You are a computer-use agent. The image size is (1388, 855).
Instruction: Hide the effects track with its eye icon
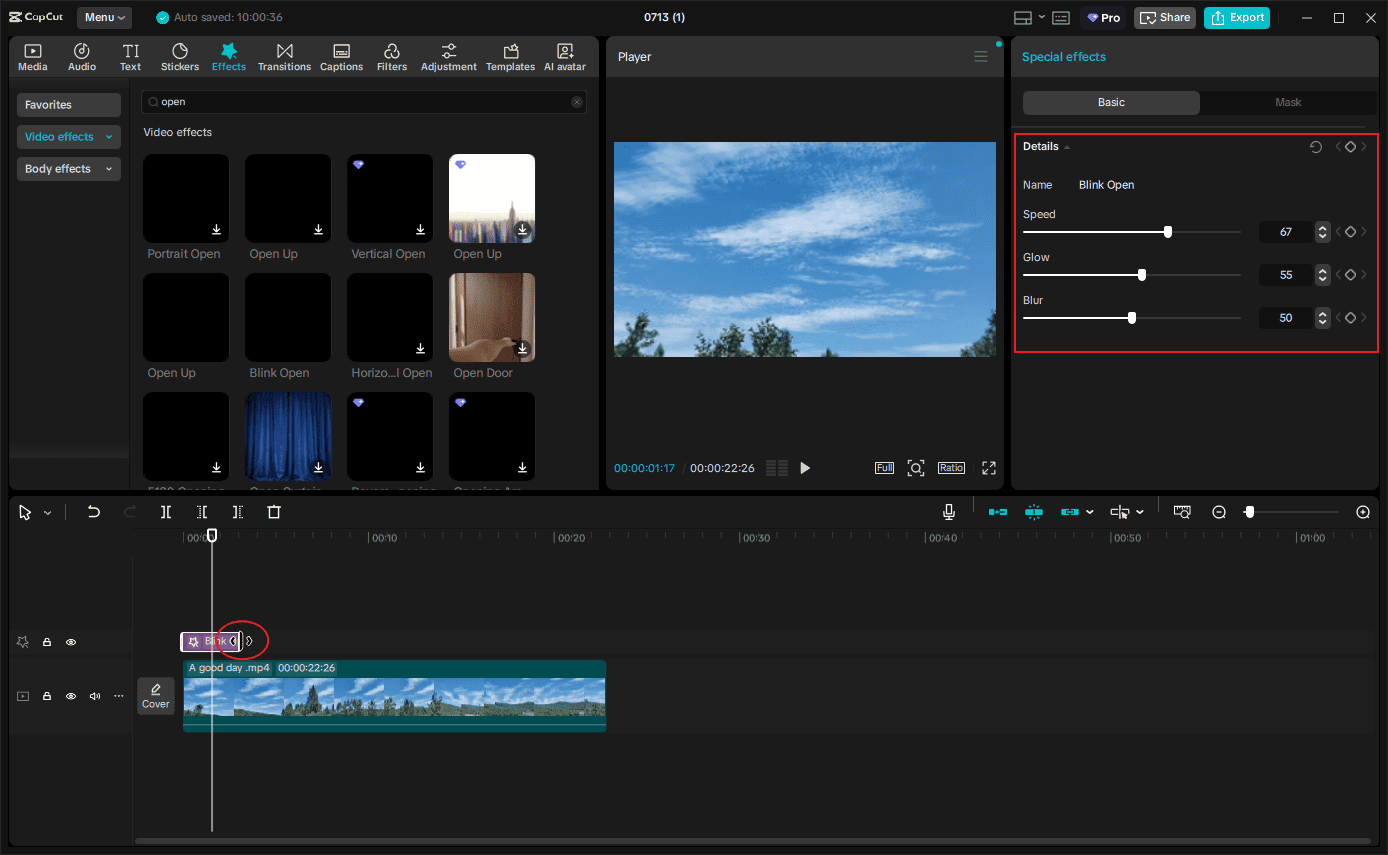[x=71, y=642]
